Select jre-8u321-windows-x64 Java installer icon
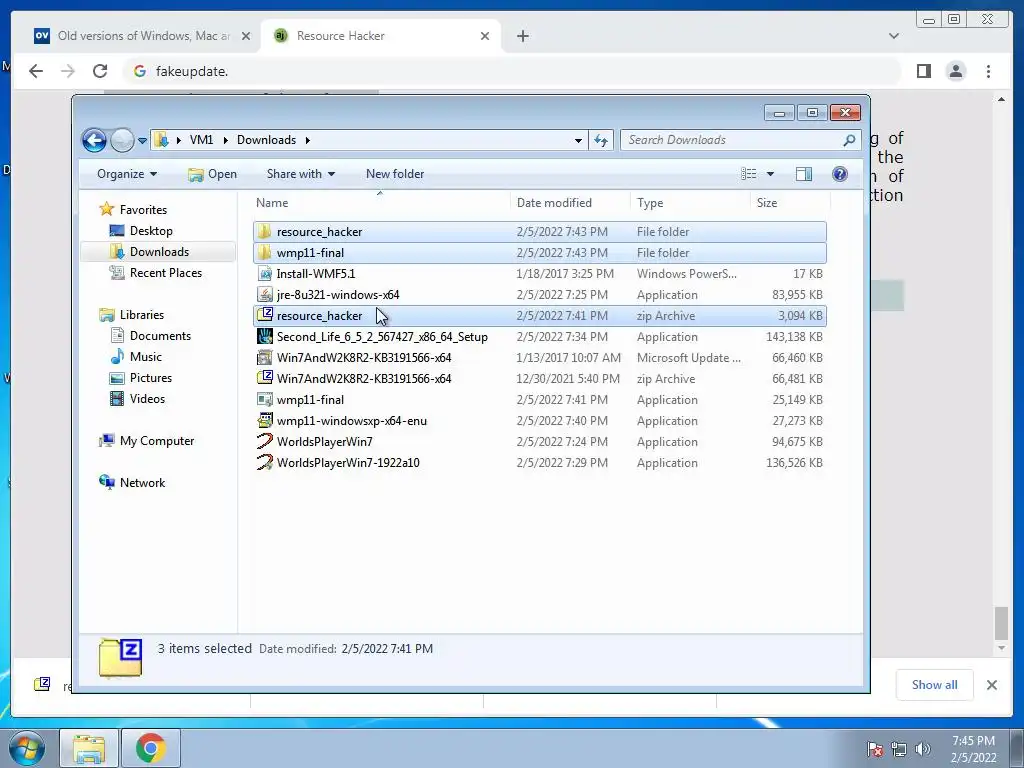This screenshot has width=1024, height=768. (264, 295)
